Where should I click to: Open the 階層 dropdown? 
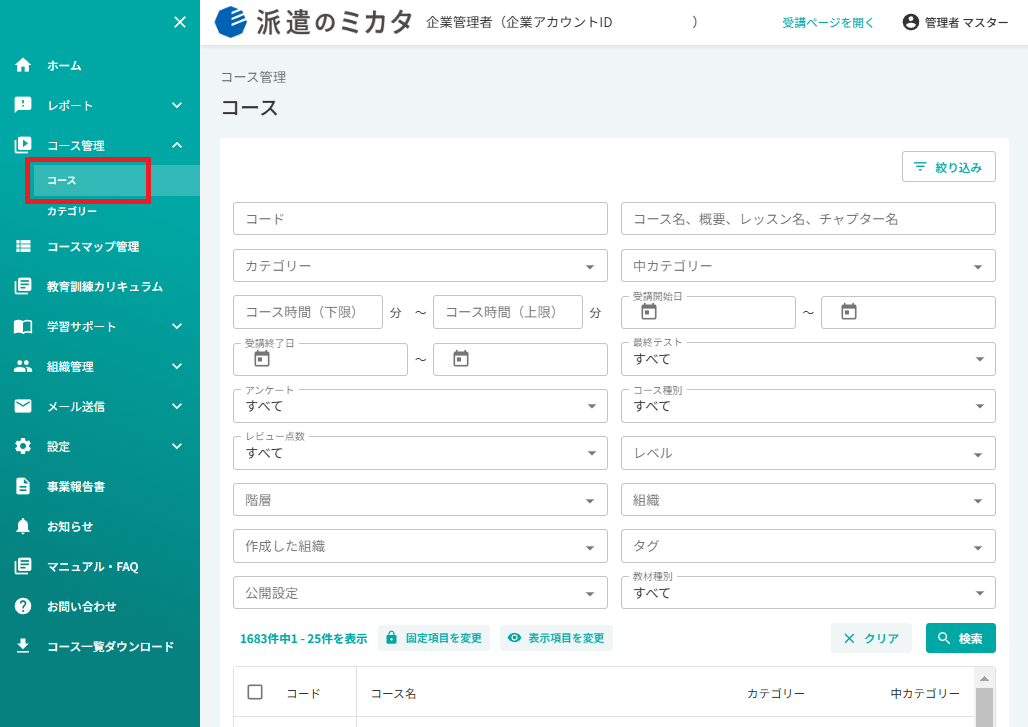[x=420, y=500]
